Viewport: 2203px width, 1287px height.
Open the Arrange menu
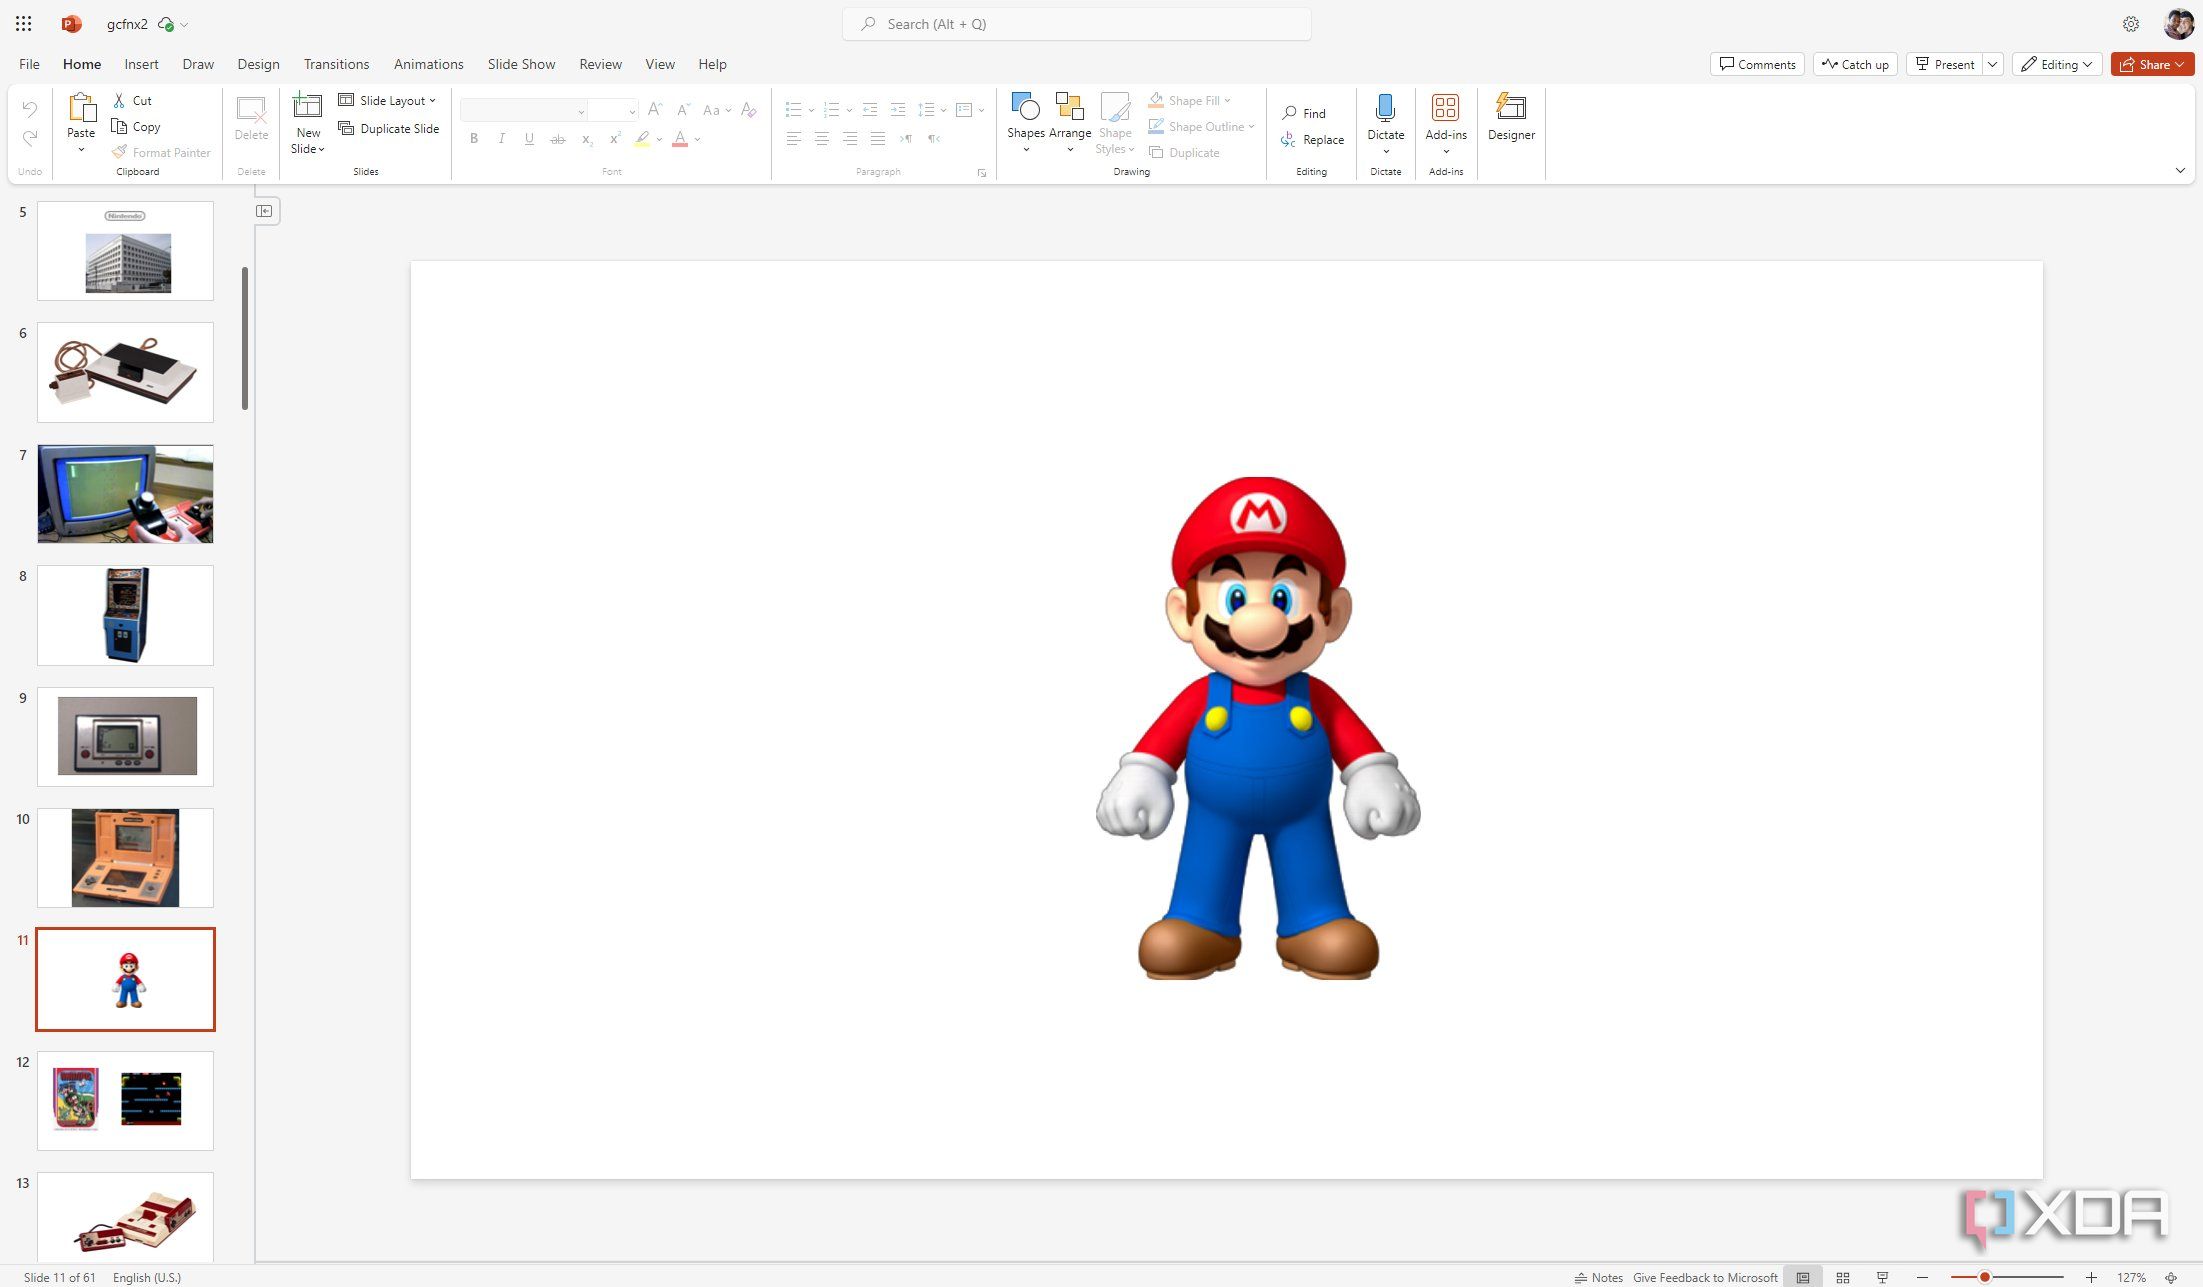tap(1070, 122)
